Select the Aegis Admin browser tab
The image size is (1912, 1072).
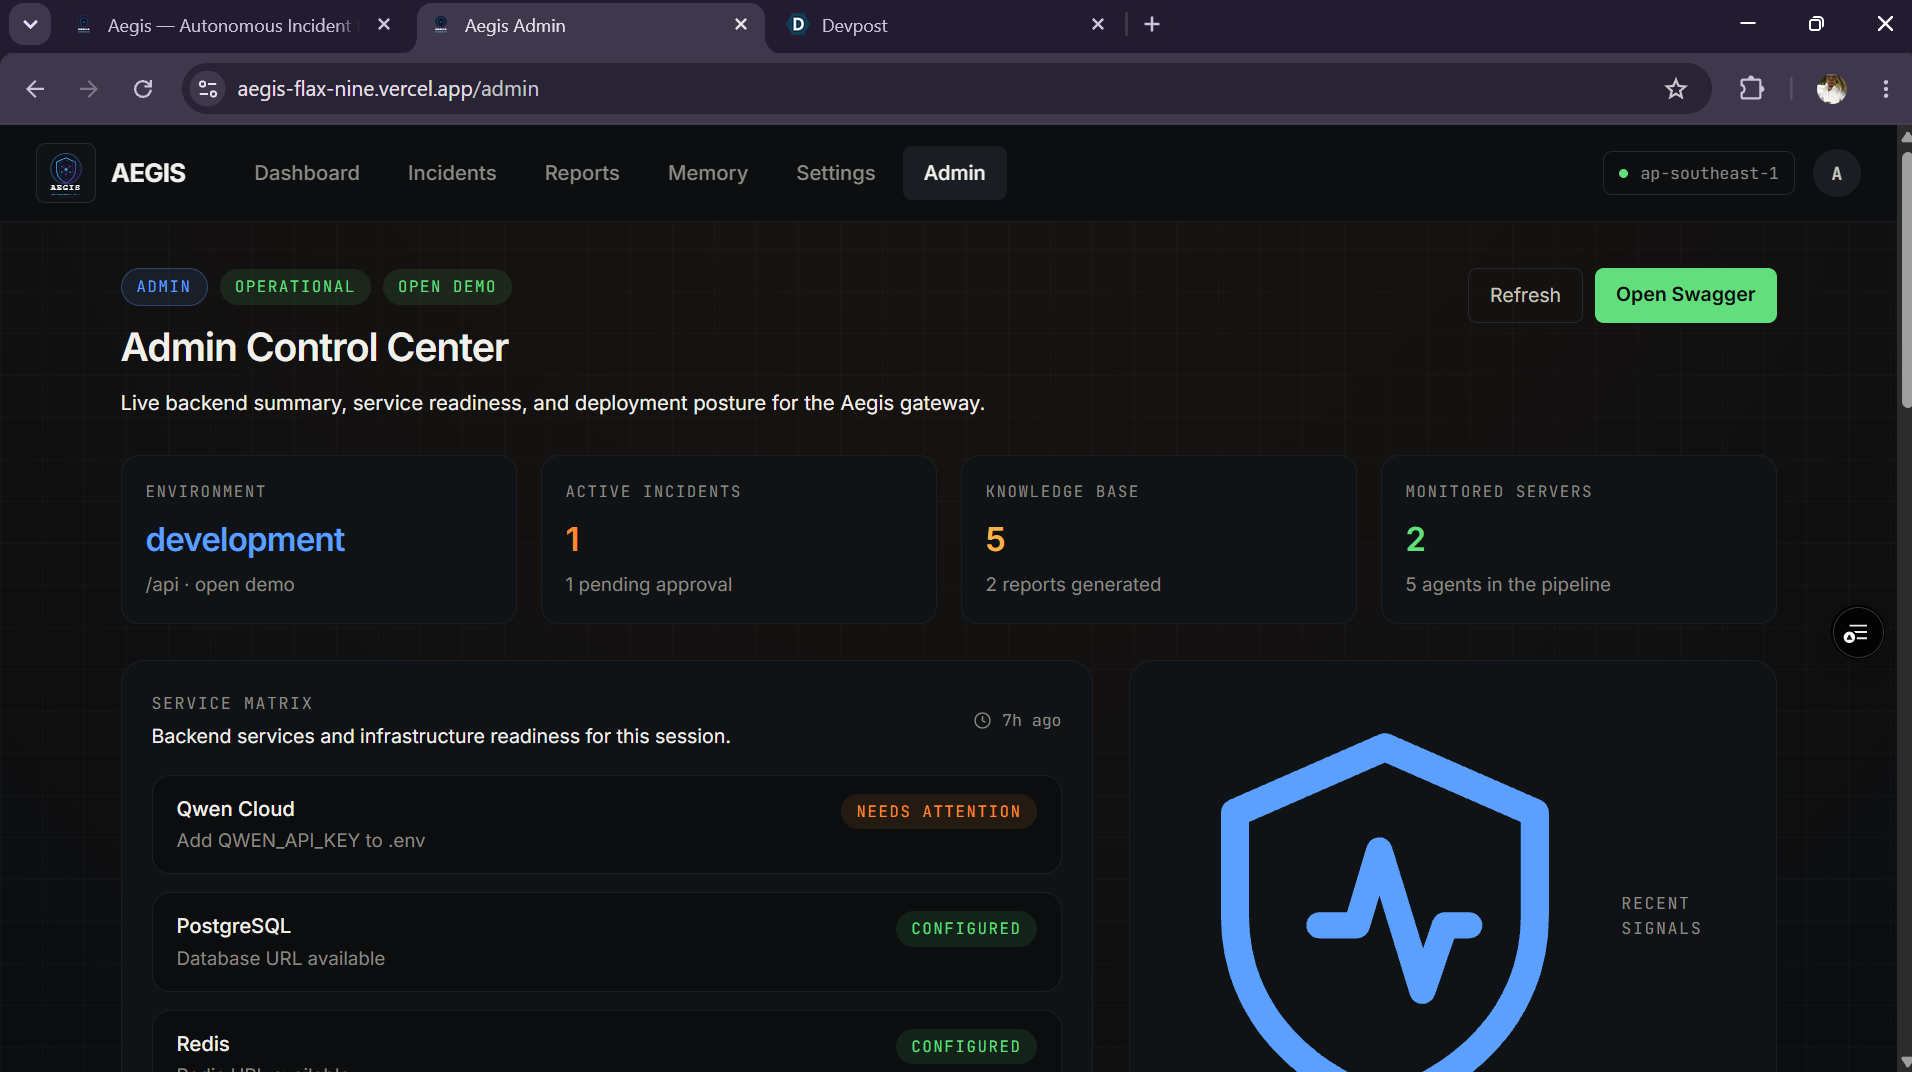[590, 25]
